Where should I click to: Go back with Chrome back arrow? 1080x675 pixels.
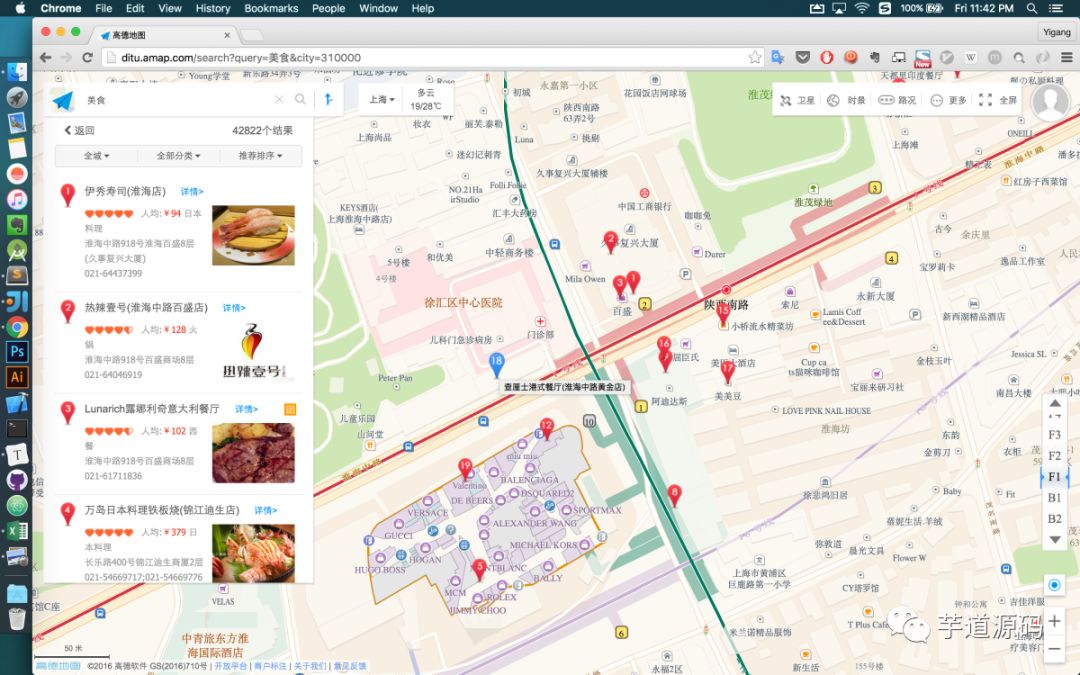pyautogui.click(x=45, y=57)
